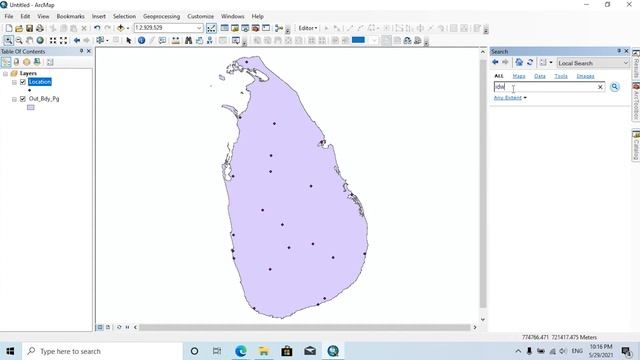Filter search results by Data

point(540,76)
